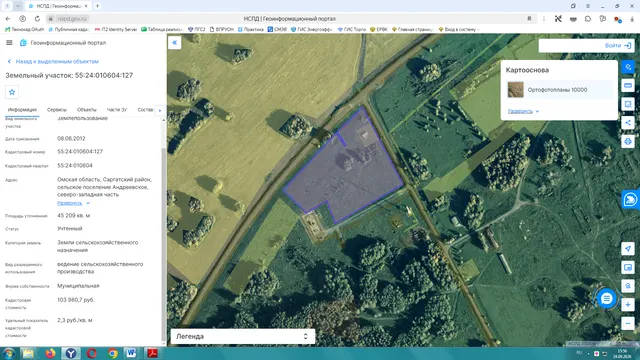This screenshot has height=360, width=640.
Task: Open Yandex Browser from the taskbar
Action: [x=71, y=353]
